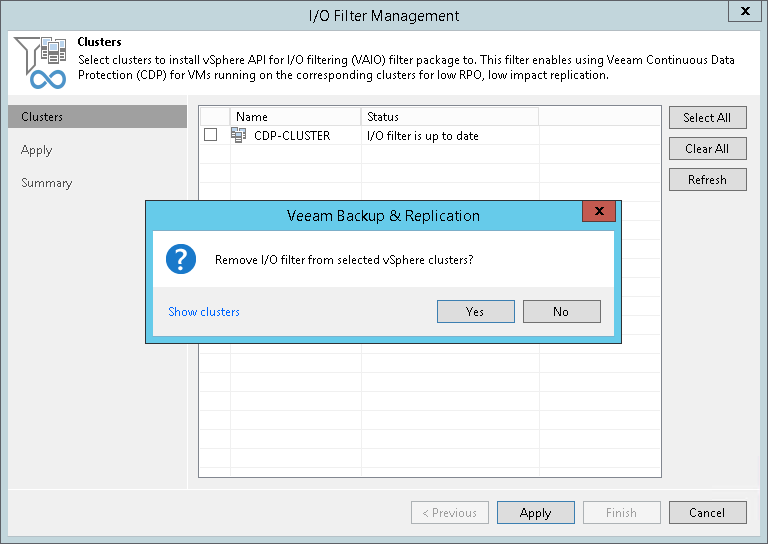Viewport: 768px width, 544px height.
Task: Select the CDP-CLUSTER row name
Action: point(292,135)
